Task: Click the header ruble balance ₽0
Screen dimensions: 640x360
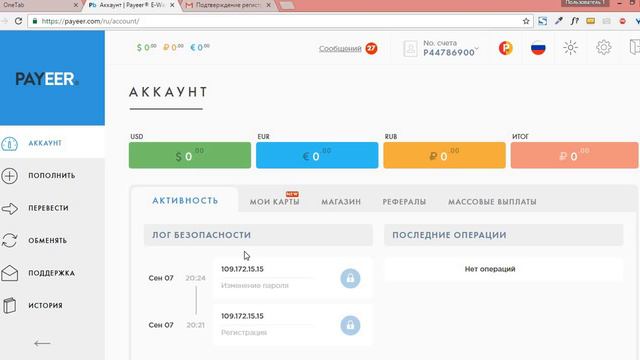Action: tap(173, 47)
